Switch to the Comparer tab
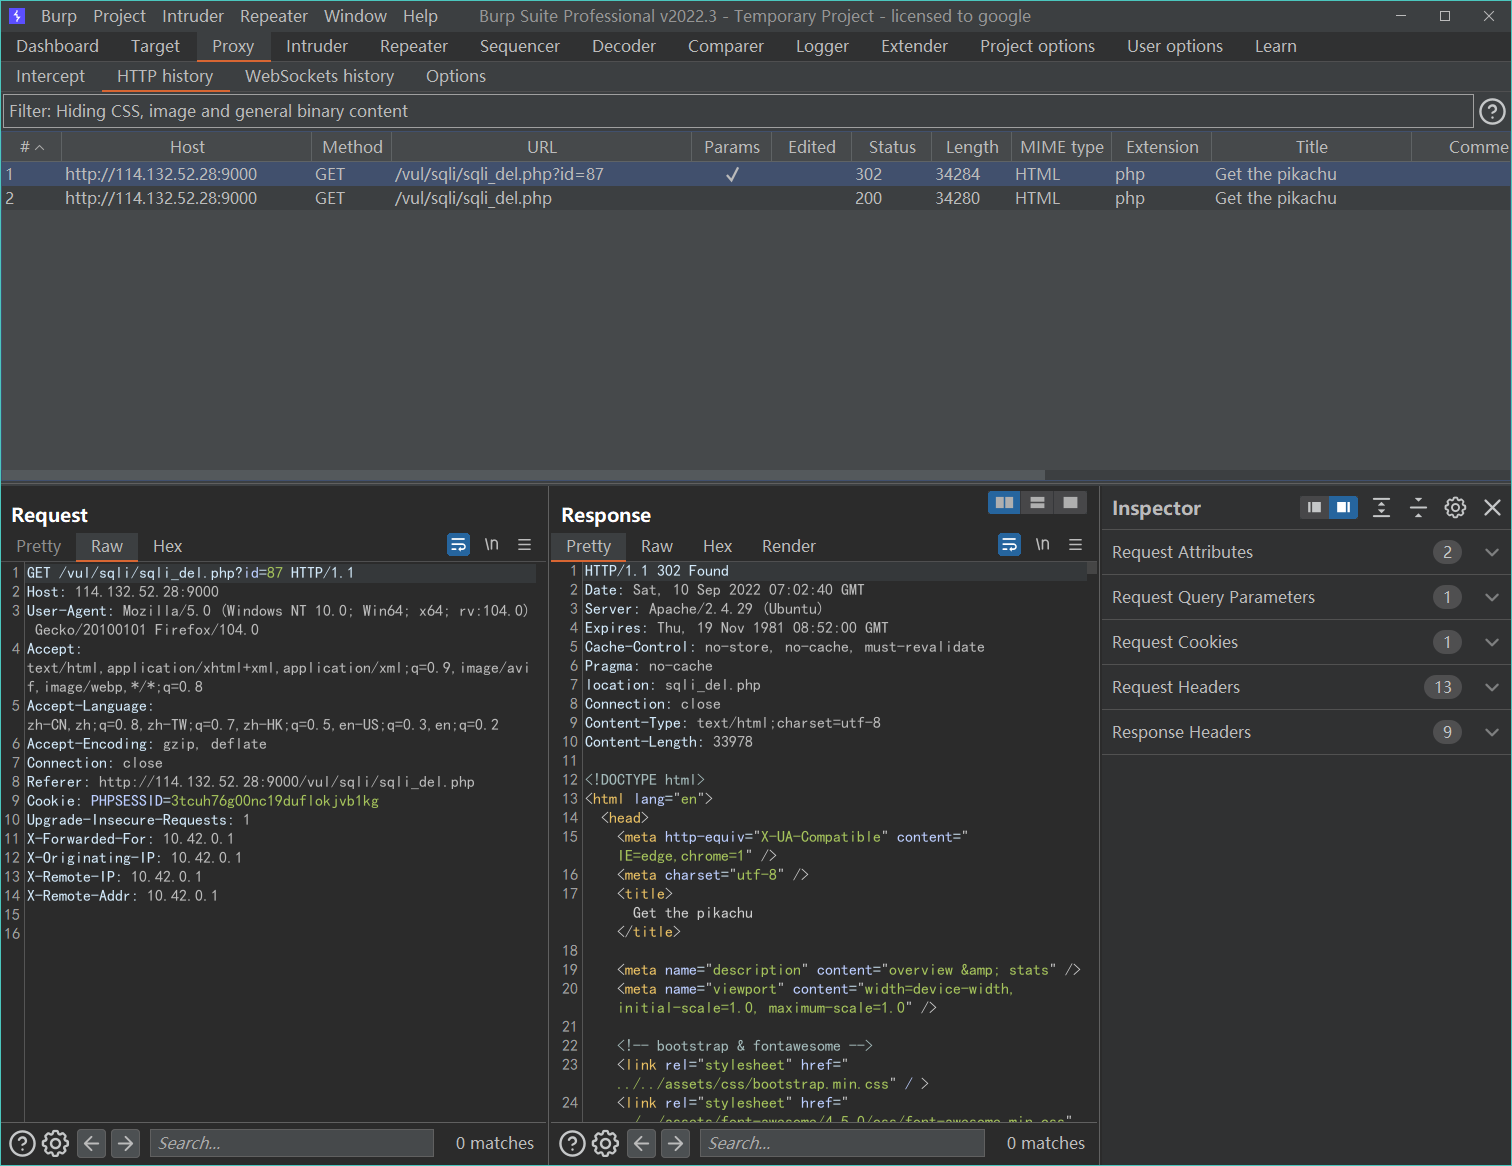Screen dimensions: 1512x1166 (x=725, y=46)
